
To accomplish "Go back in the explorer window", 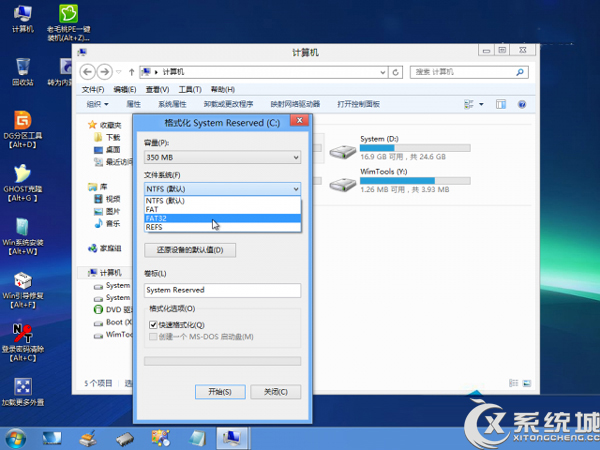I will pyautogui.click(x=88, y=72).
